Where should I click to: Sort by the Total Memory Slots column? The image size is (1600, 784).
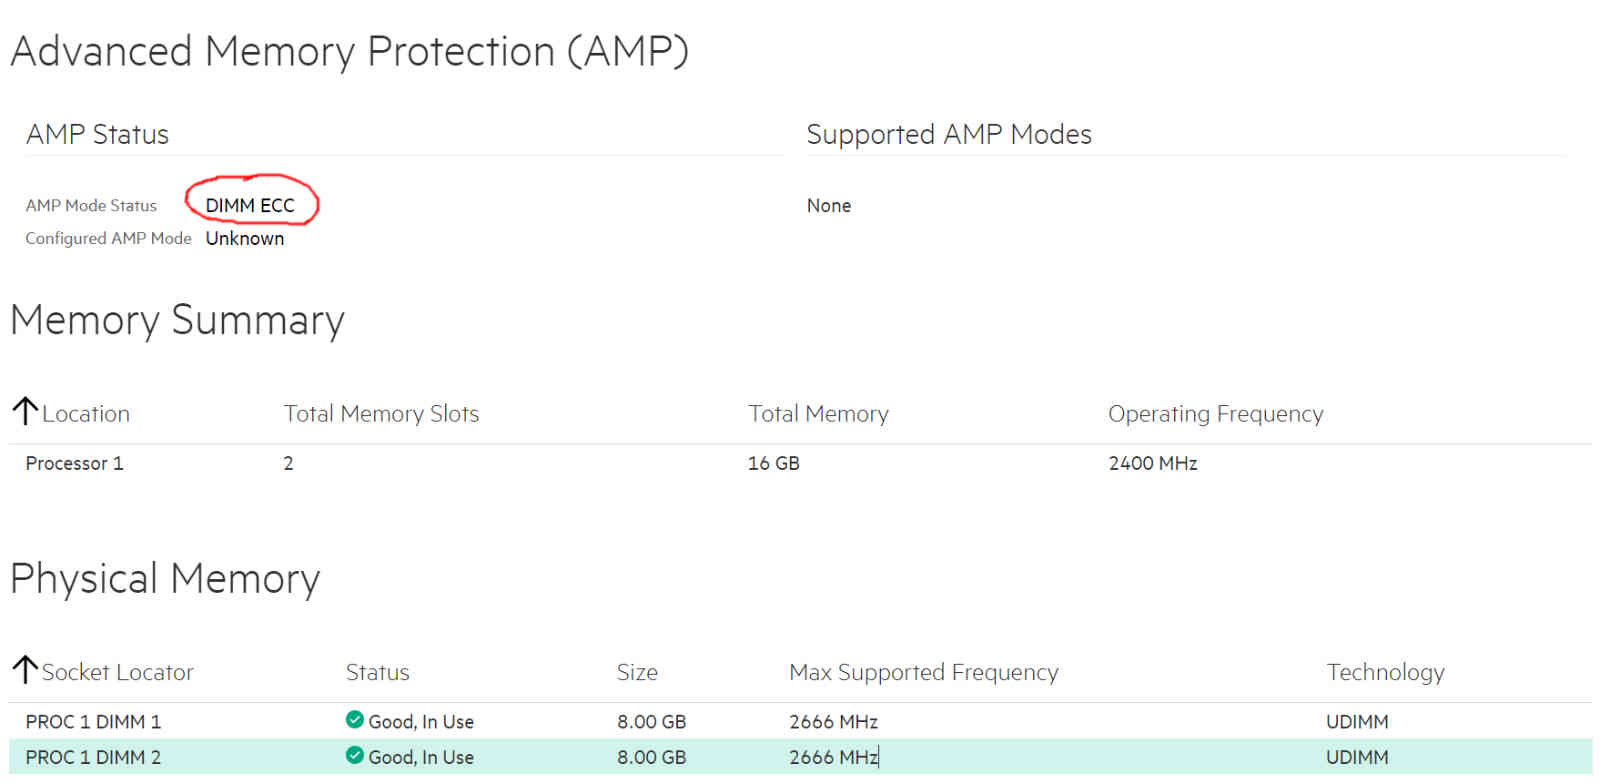pyautogui.click(x=381, y=414)
